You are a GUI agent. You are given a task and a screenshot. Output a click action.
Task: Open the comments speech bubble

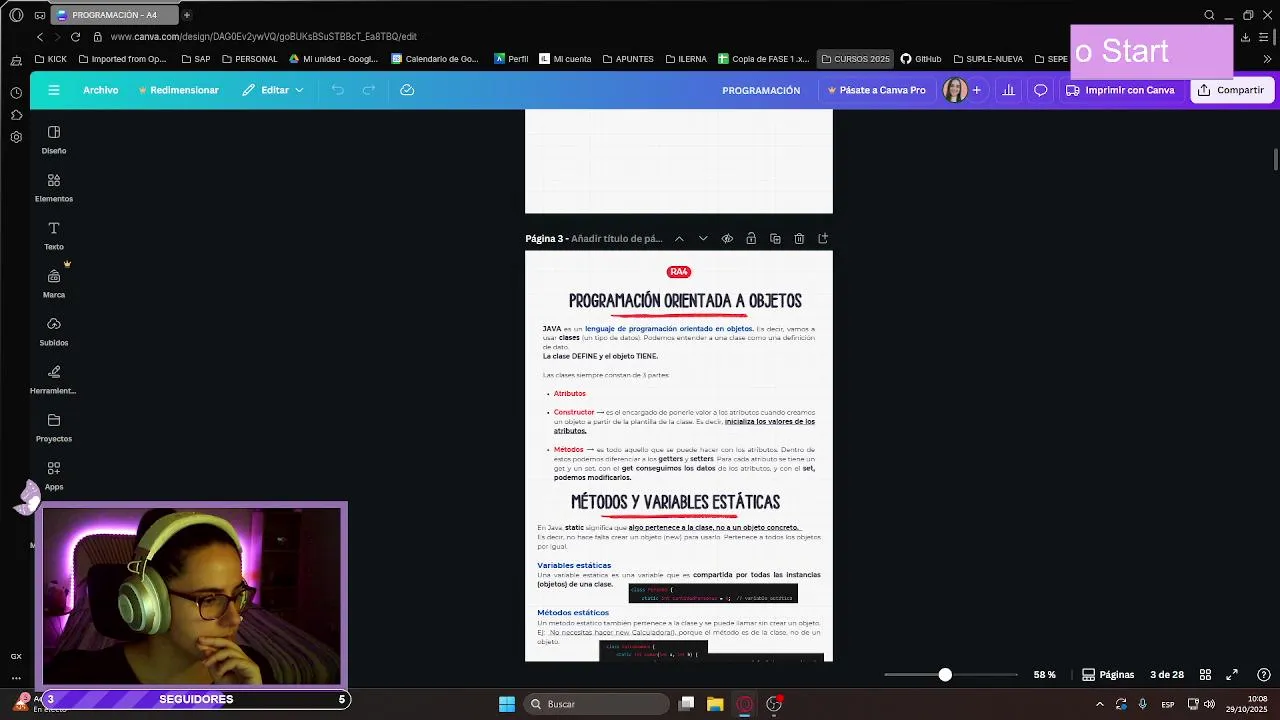point(1040,90)
